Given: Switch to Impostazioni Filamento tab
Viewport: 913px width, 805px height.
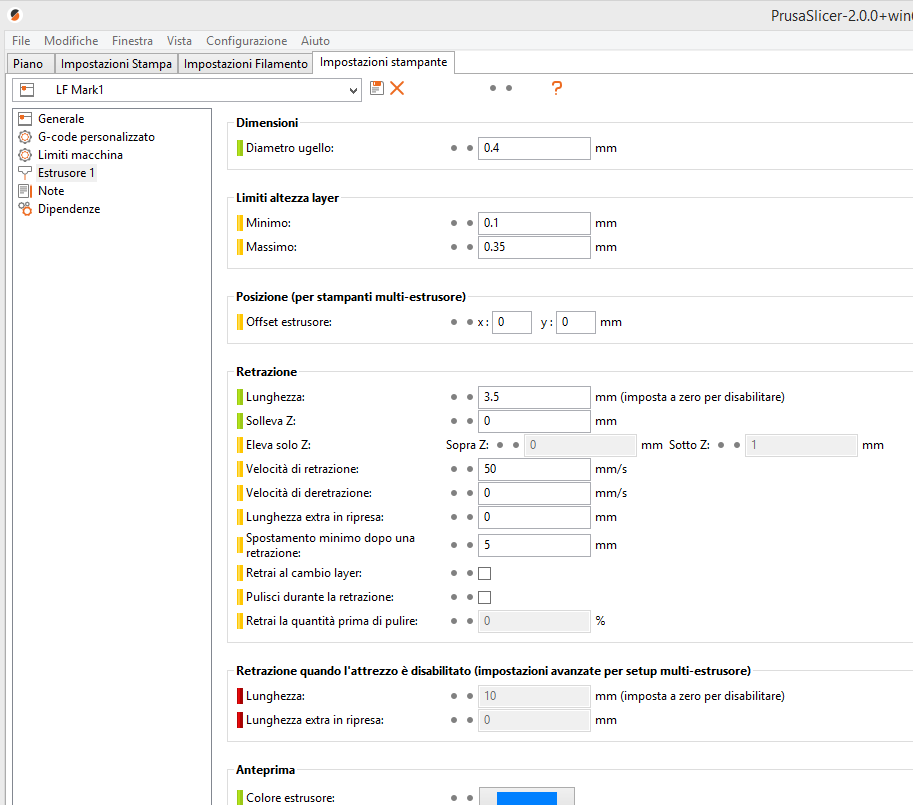Looking at the screenshot, I should [246, 64].
